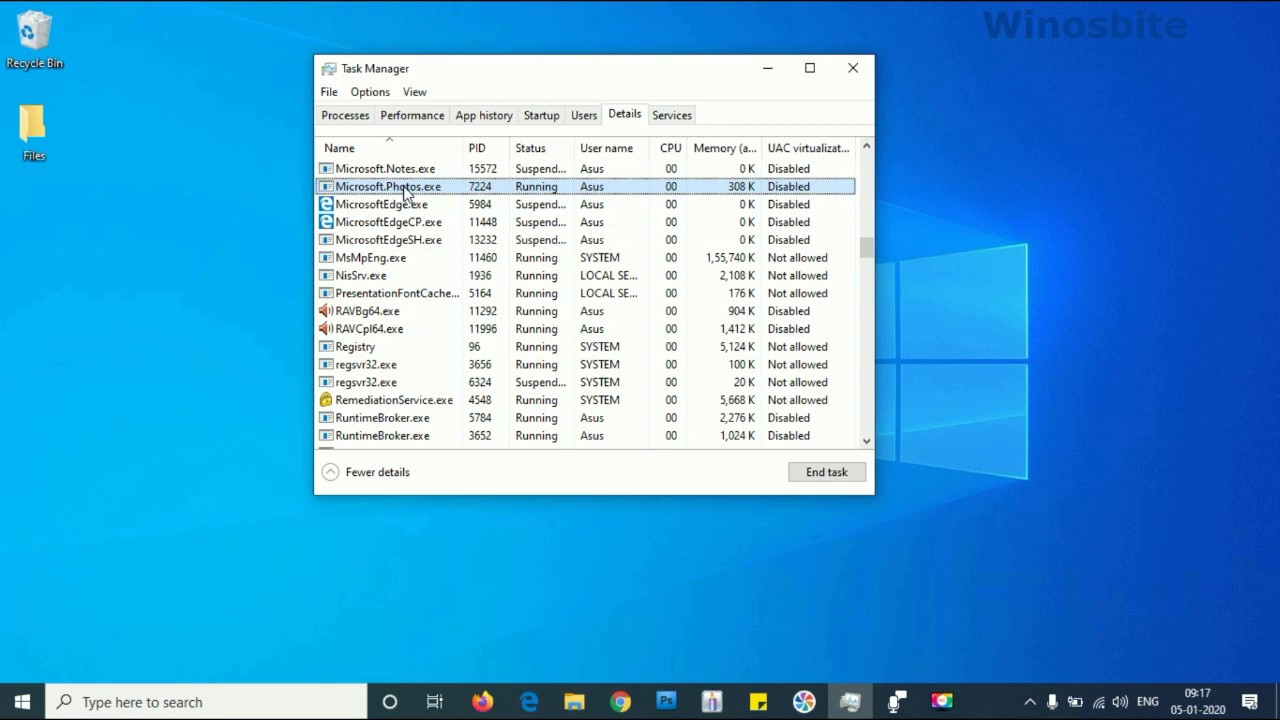Open the Recycle Bin desktop icon
Viewport: 1280px width, 720px height.
[x=34, y=40]
